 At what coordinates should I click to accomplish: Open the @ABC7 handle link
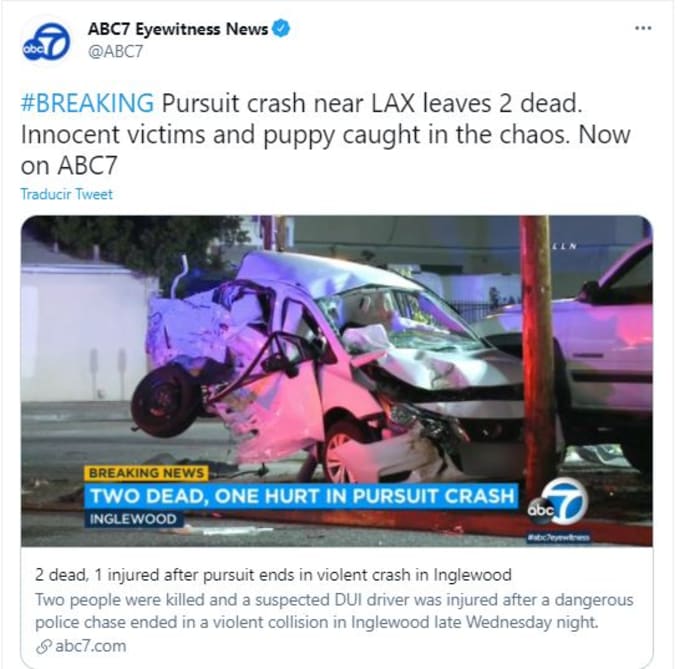pyautogui.click(x=116, y=51)
